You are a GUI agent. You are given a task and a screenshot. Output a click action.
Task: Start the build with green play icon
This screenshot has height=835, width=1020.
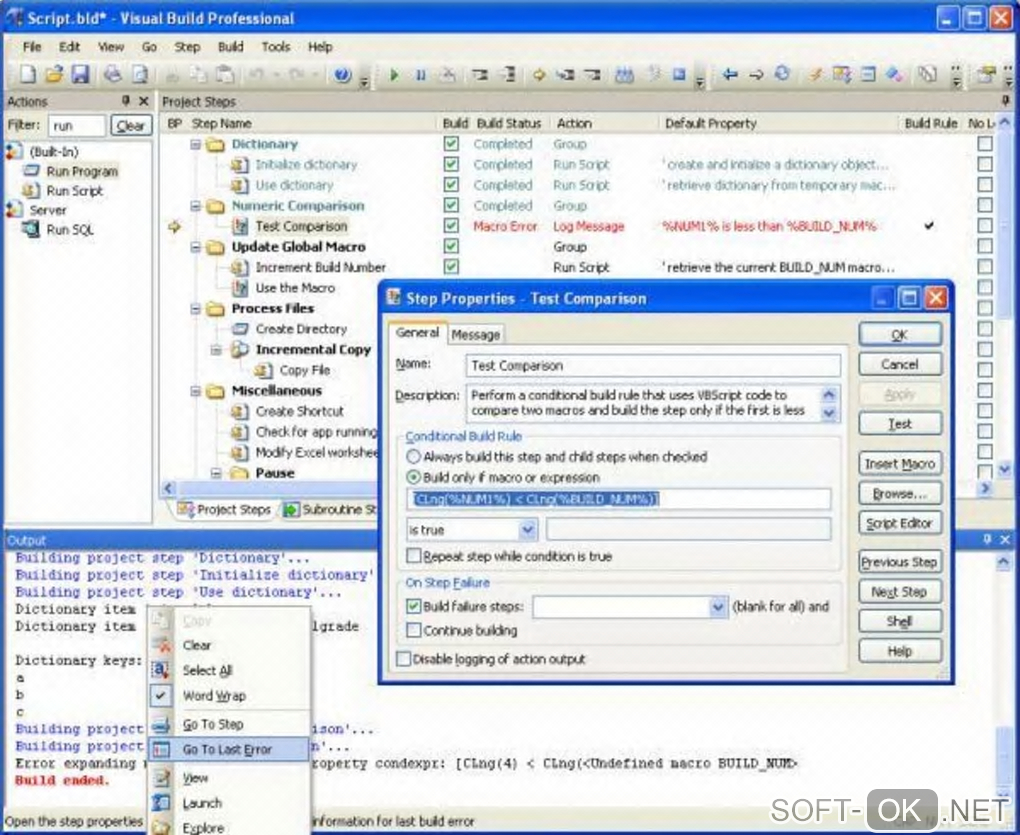click(x=394, y=75)
